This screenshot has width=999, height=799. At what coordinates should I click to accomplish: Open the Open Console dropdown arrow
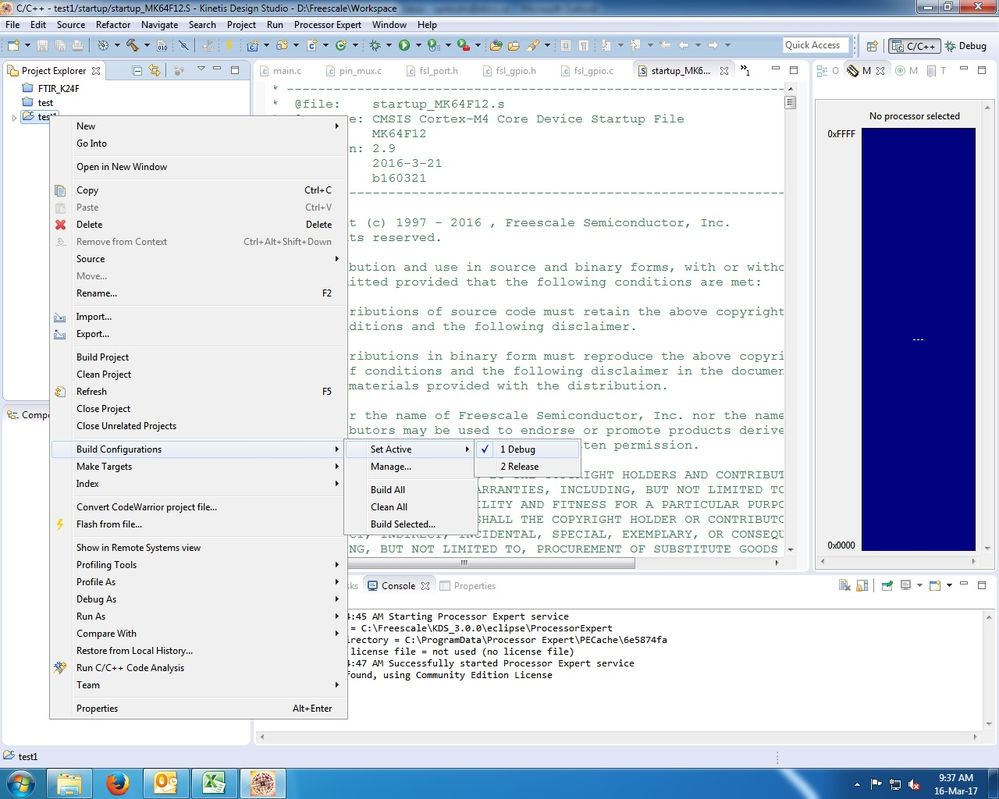tap(949, 585)
